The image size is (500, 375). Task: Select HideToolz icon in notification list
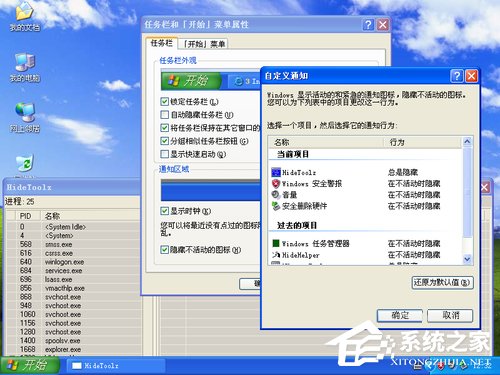276,172
